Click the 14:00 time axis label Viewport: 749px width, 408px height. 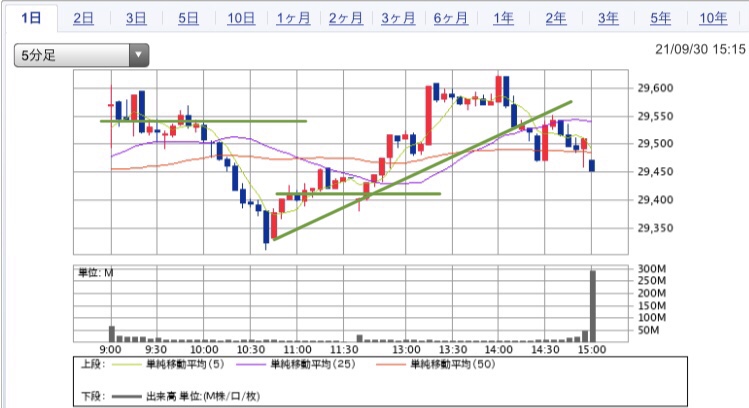pyautogui.click(x=498, y=349)
